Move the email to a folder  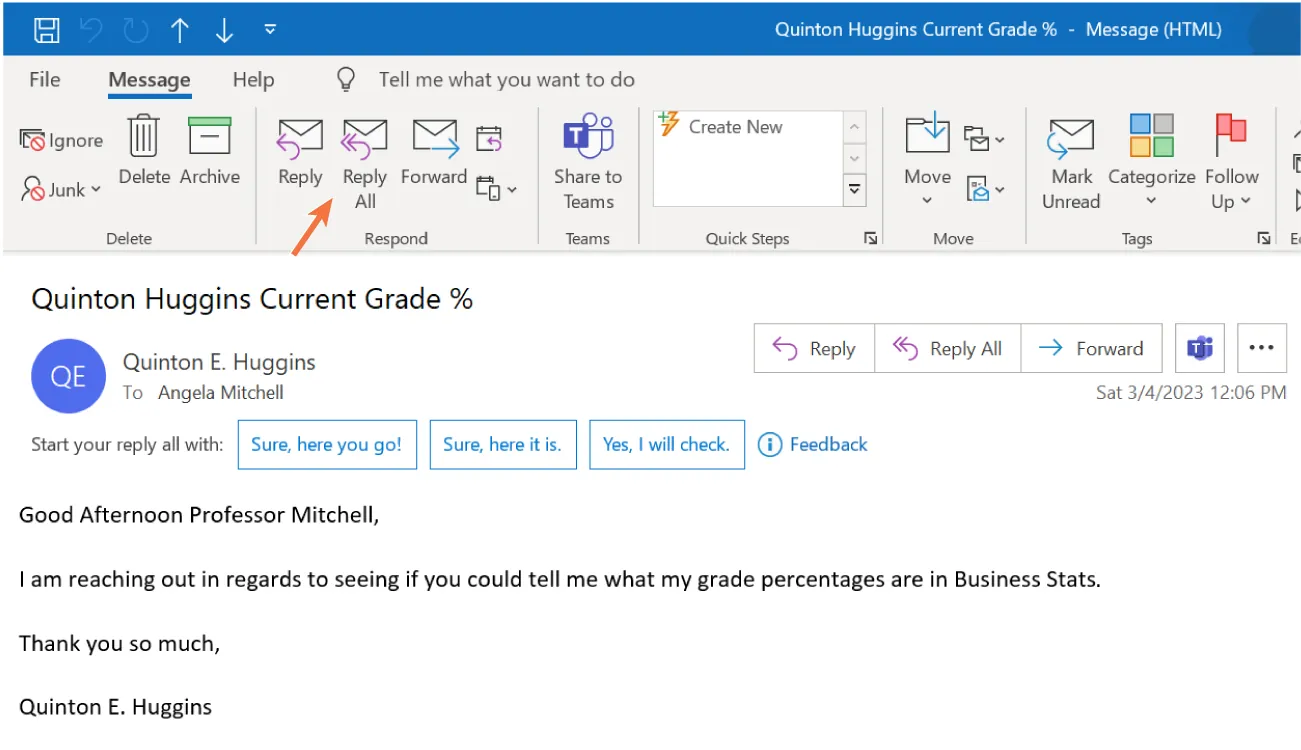click(925, 160)
